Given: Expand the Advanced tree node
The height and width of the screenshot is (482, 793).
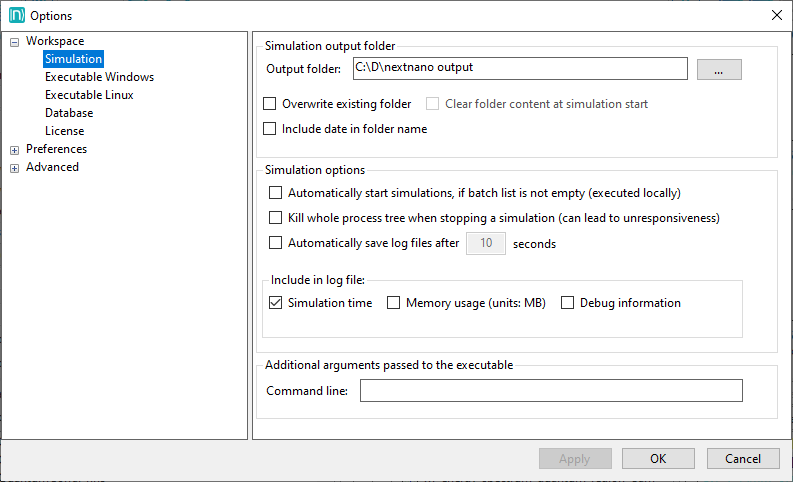Looking at the screenshot, I should (x=15, y=168).
